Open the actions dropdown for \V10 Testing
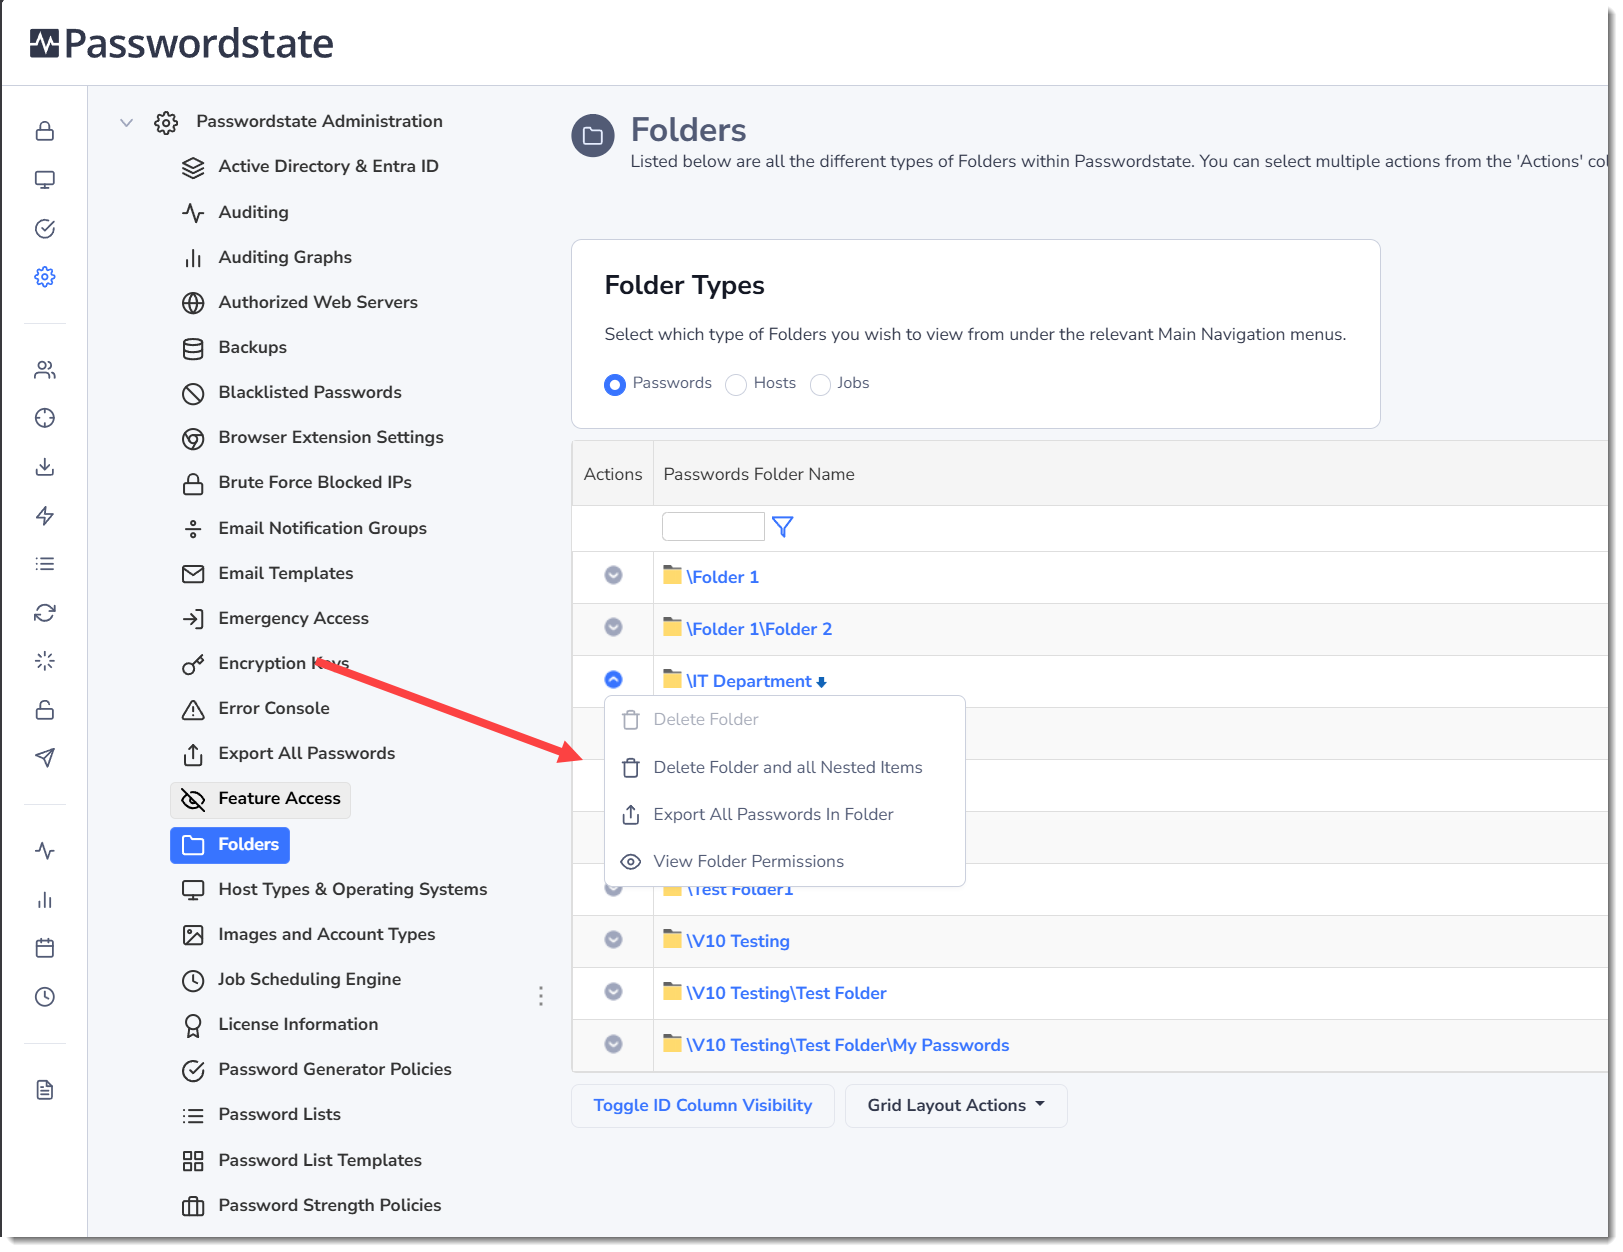The width and height of the screenshot is (1623, 1252). pyautogui.click(x=614, y=939)
